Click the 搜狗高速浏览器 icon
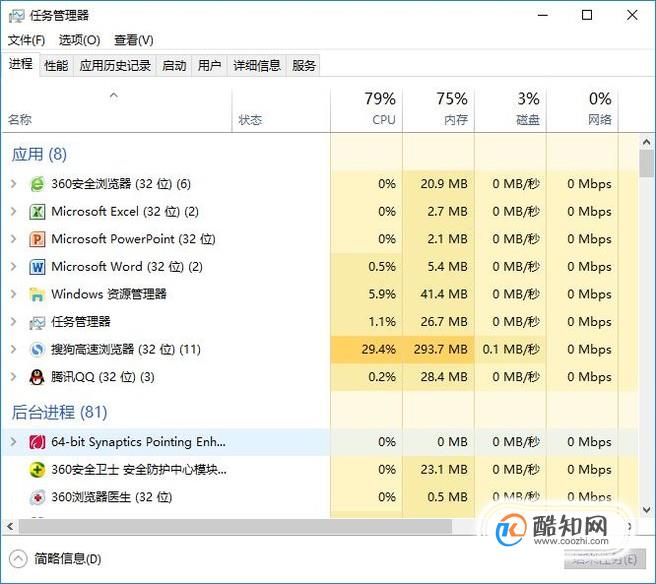Image resolution: width=656 pixels, height=584 pixels. coord(37,349)
